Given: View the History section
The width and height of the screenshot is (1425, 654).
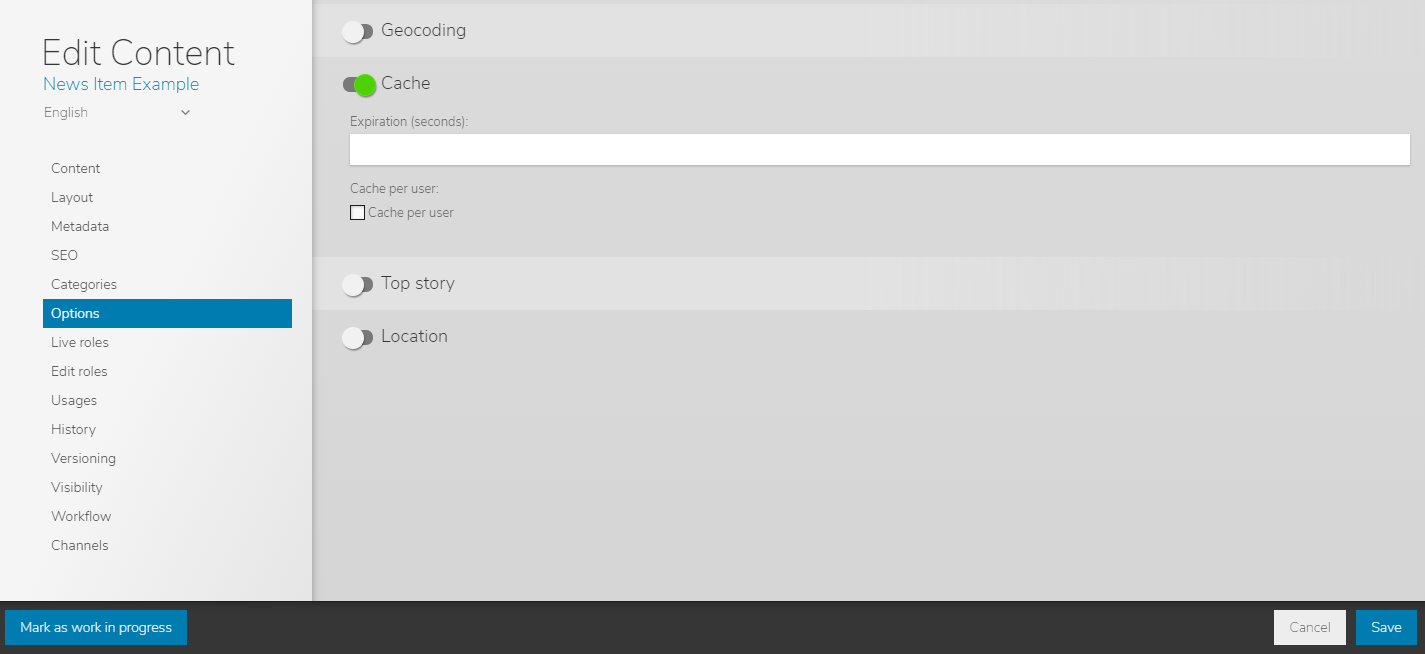Looking at the screenshot, I should click(x=74, y=430).
